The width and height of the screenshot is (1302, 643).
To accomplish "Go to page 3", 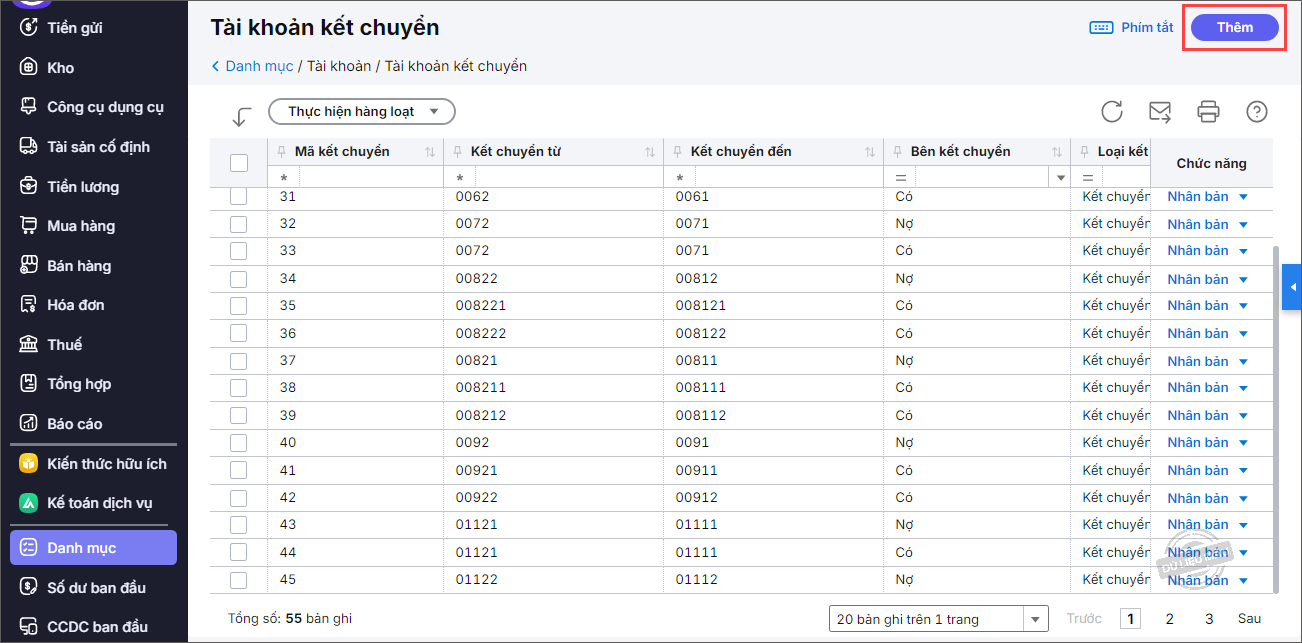I will pos(1209,619).
